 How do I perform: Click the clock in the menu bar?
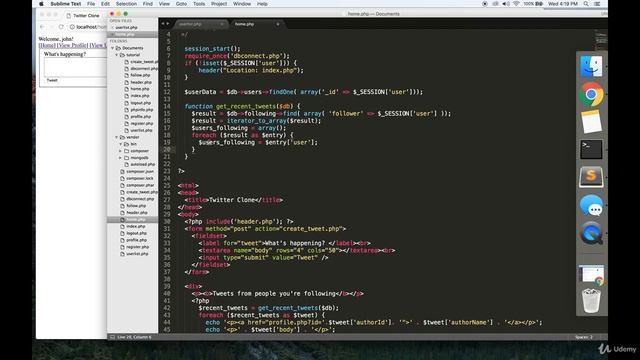563,4
